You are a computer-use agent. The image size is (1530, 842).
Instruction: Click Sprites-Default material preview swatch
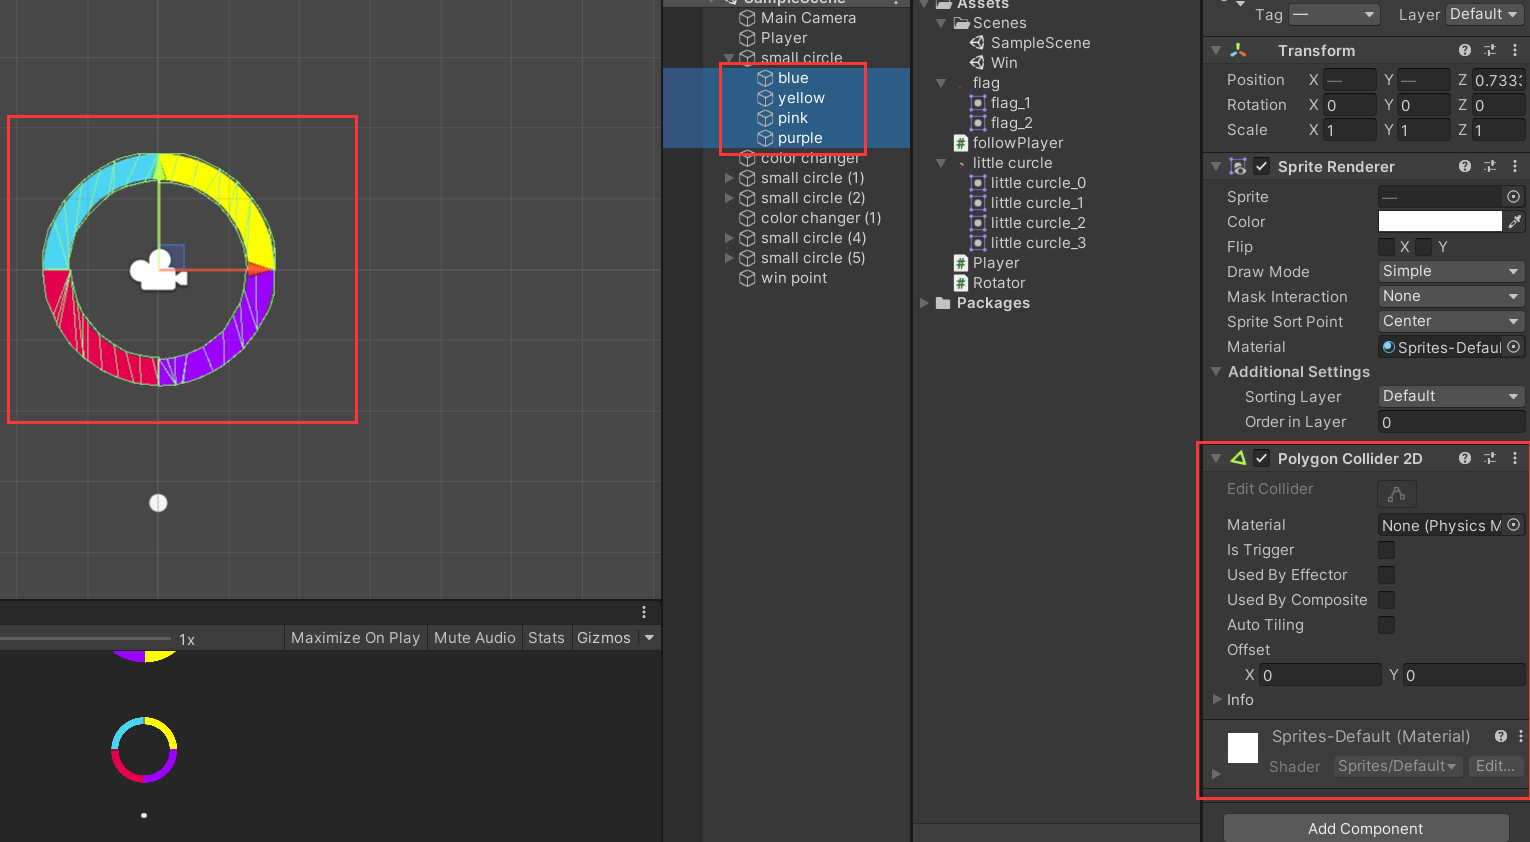(x=1243, y=748)
